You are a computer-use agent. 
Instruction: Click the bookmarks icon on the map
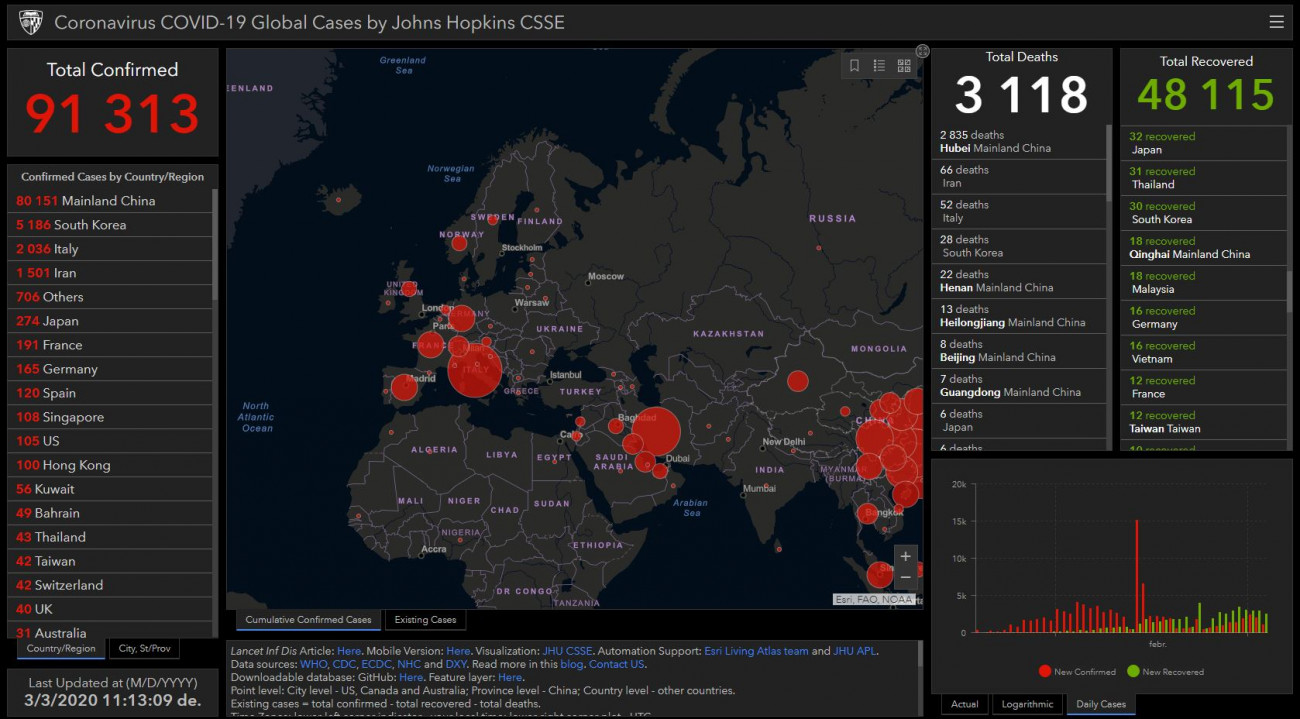[855, 66]
